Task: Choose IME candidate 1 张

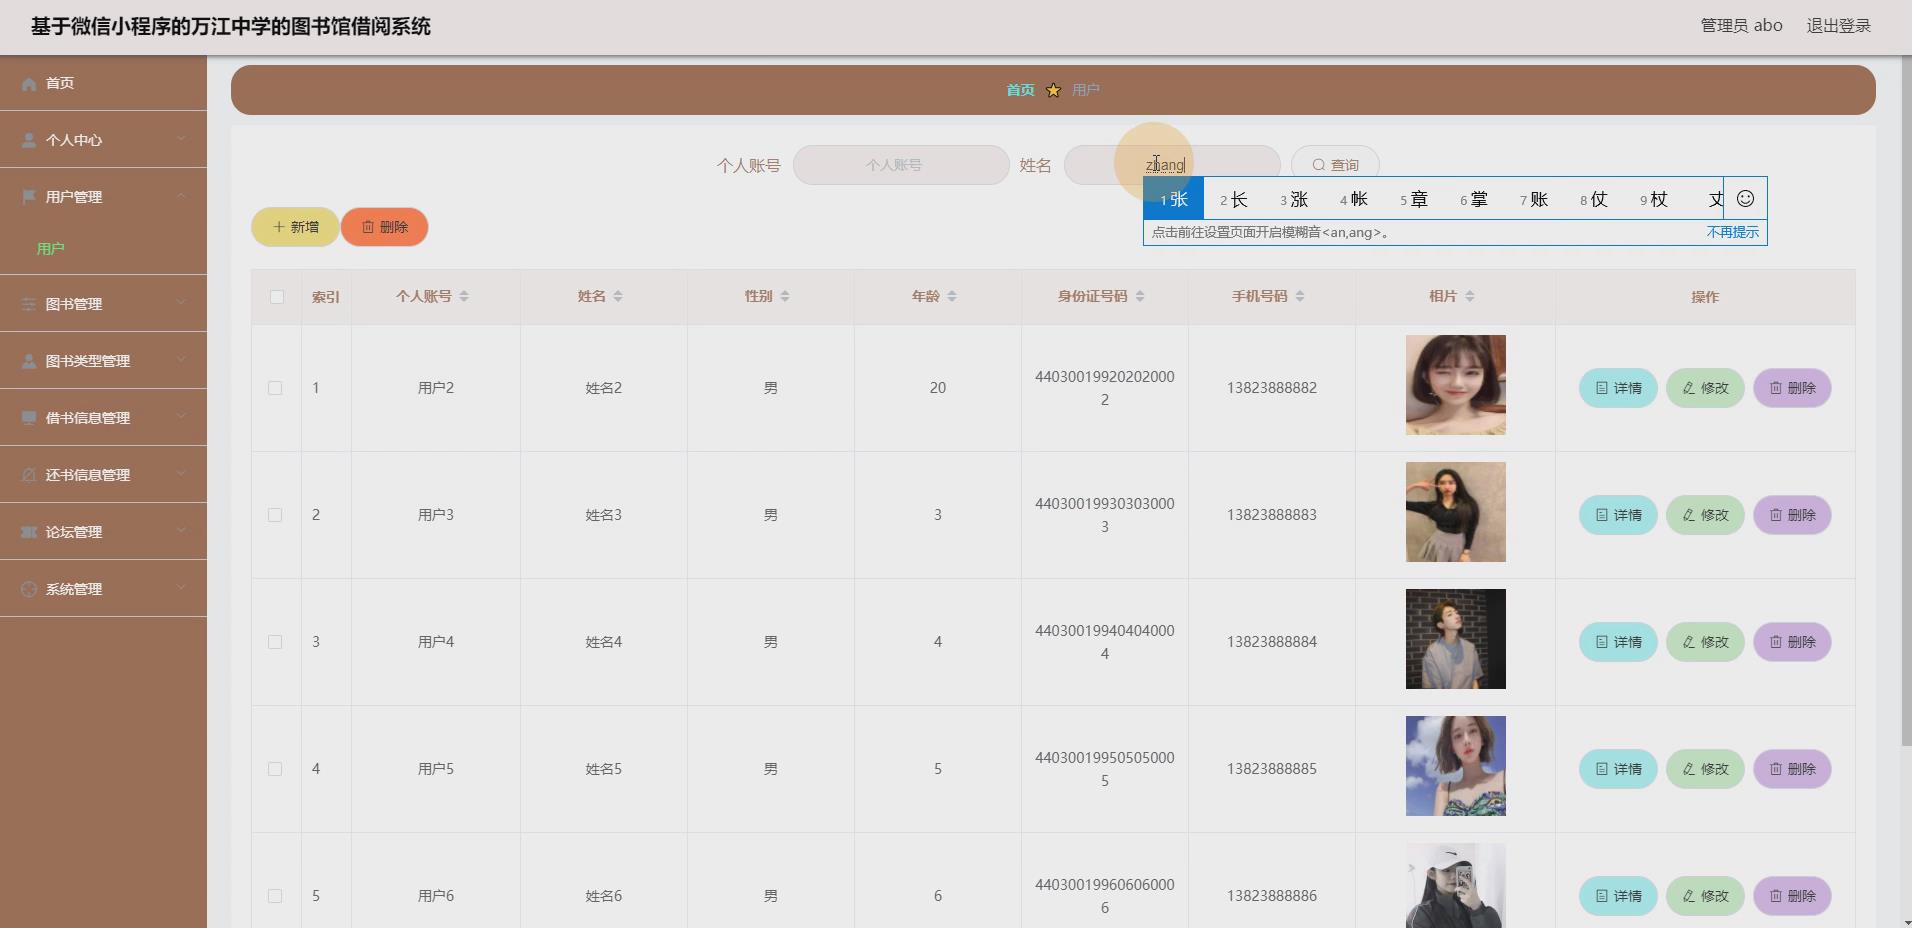Action: pyautogui.click(x=1174, y=199)
